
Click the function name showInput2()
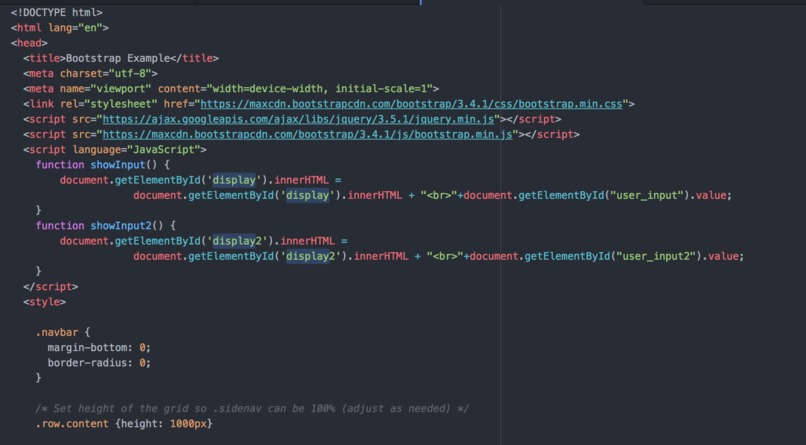[126, 226]
